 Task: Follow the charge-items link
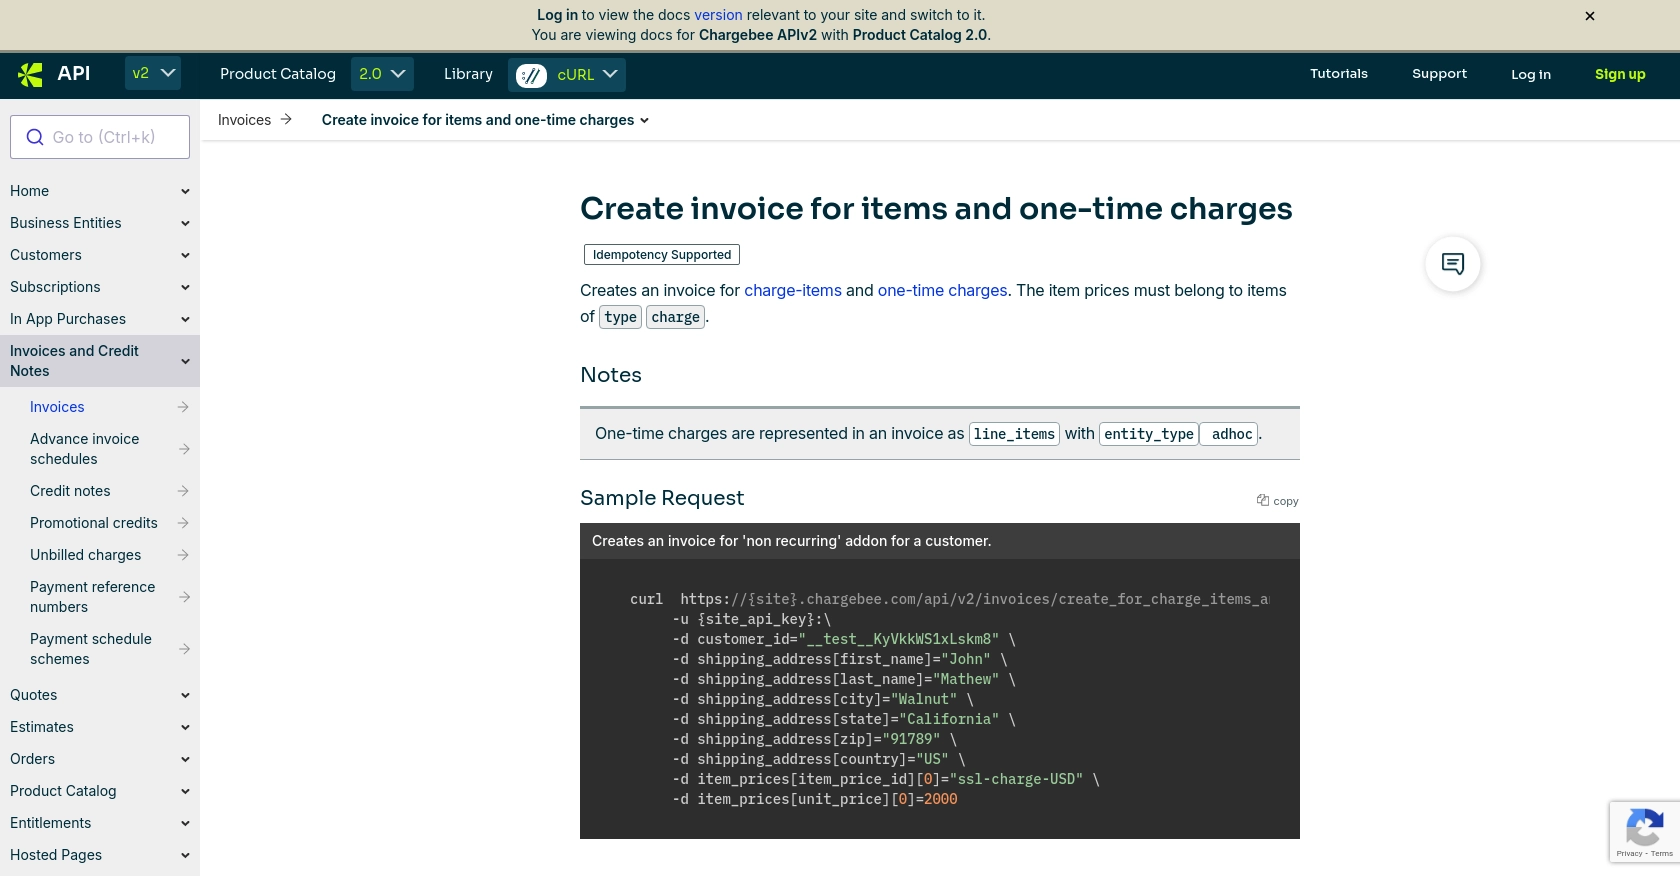coord(793,291)
